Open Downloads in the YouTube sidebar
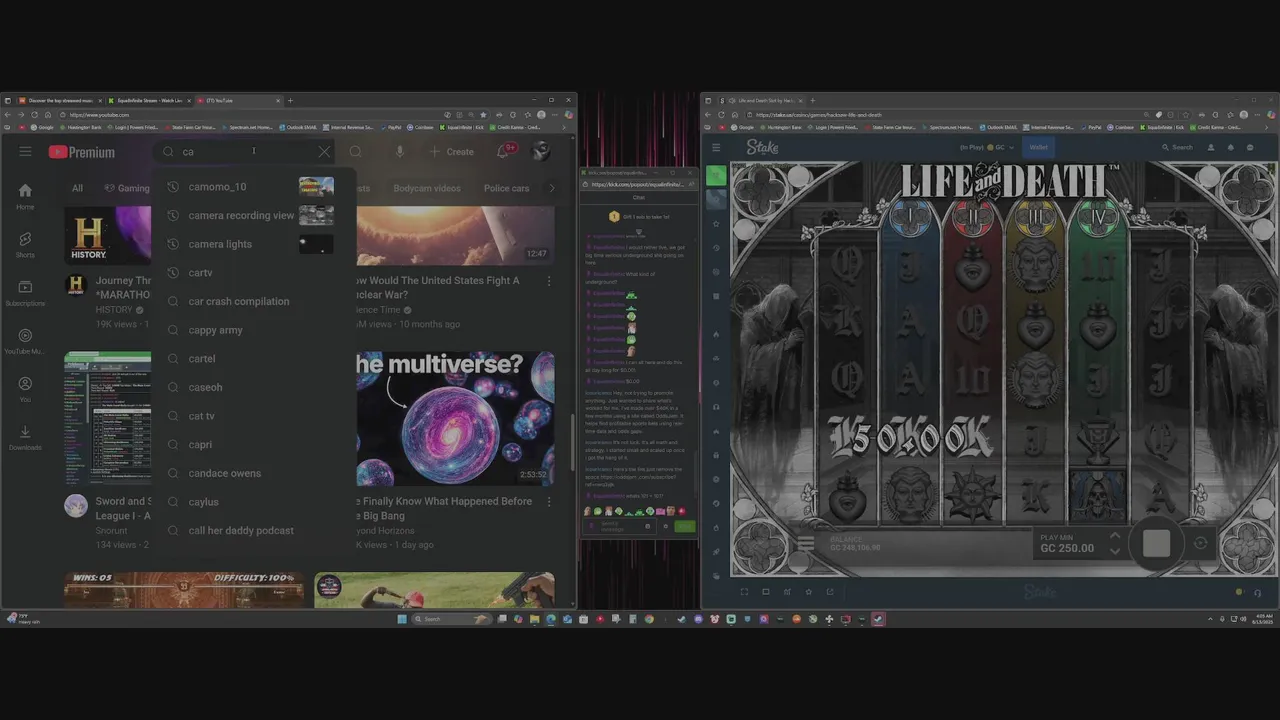 click(x=25, y=437)
